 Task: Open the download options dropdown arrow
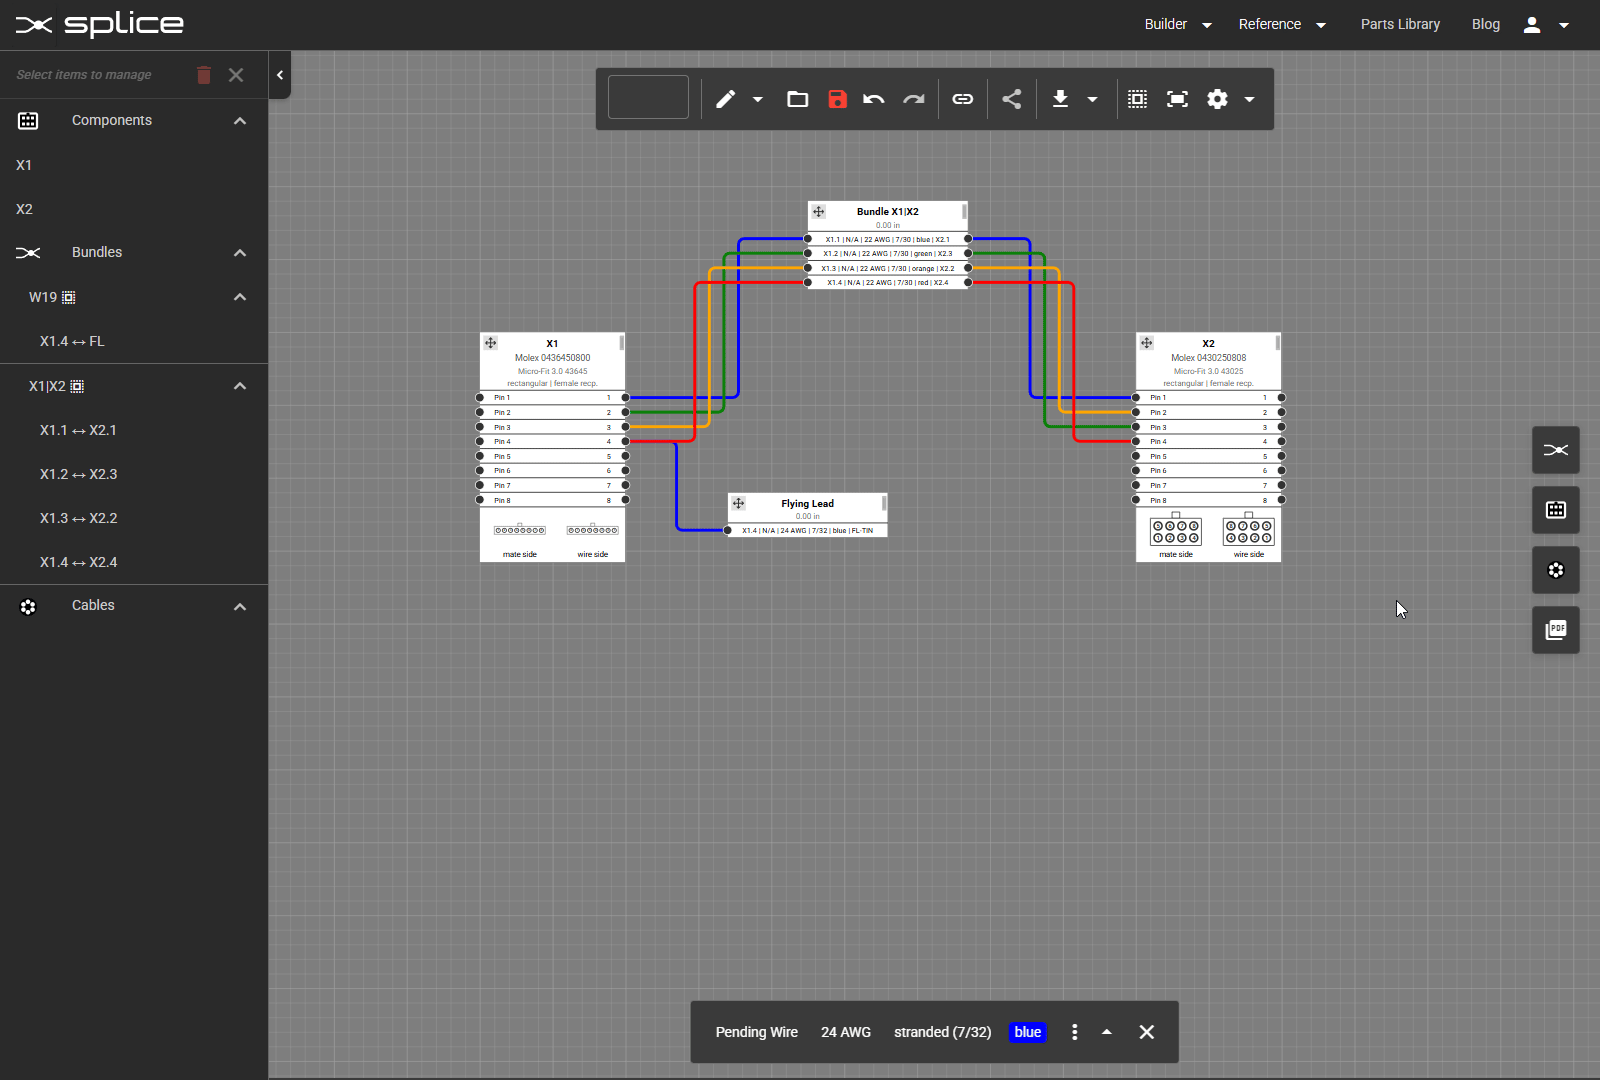pyautogui.click(x=1092, y=99)
